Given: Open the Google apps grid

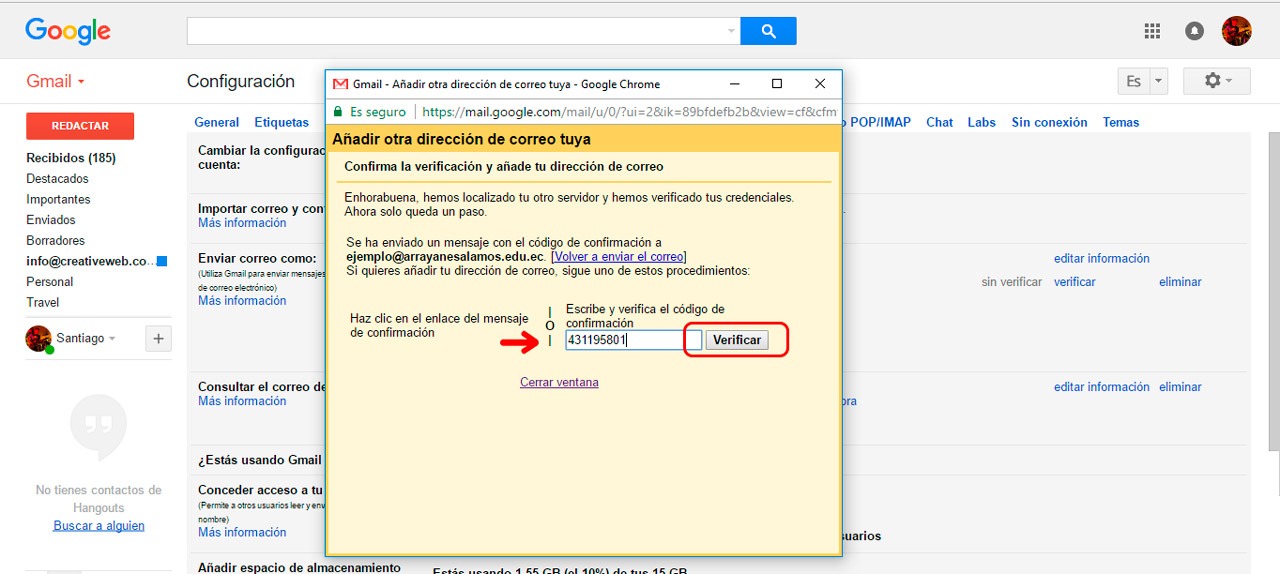Looking at the screenshot, I should tap(1152, 31).
